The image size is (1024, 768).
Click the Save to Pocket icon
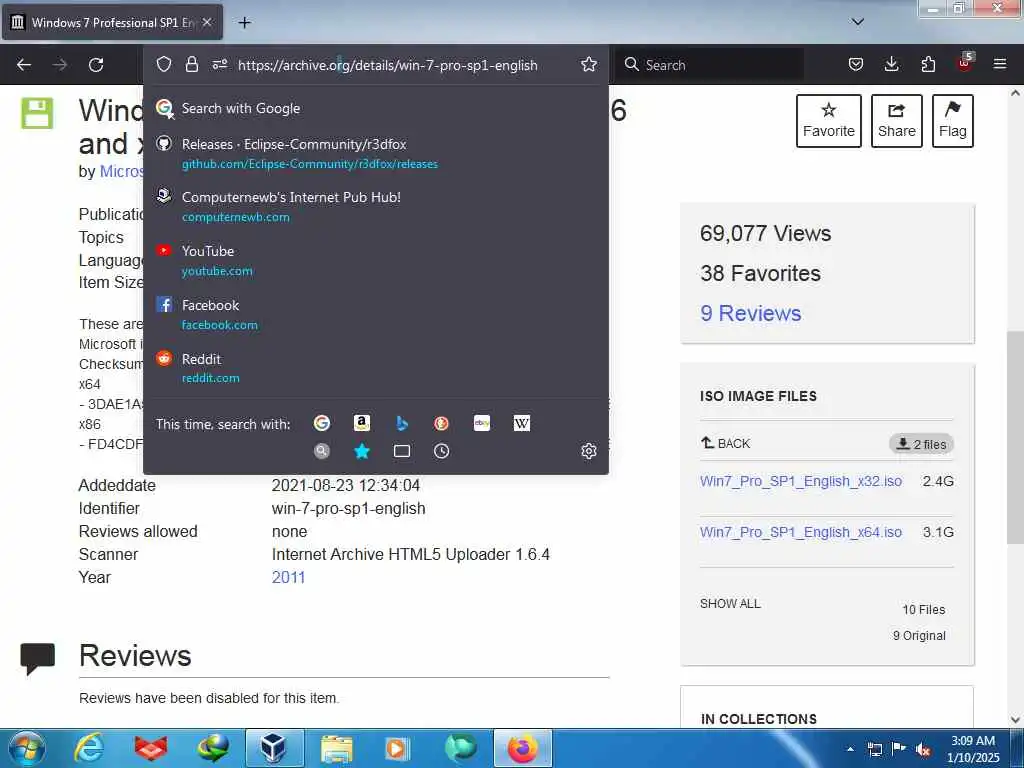click(x=856, y=64)
